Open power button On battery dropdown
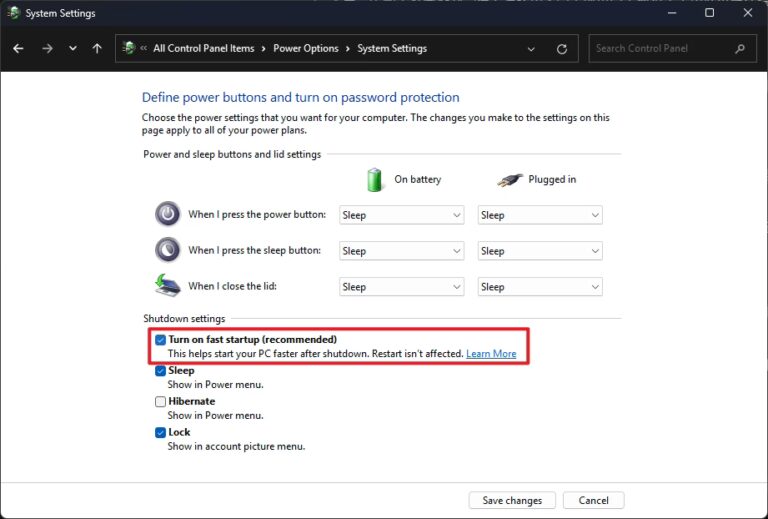 (x=402, y=215)
